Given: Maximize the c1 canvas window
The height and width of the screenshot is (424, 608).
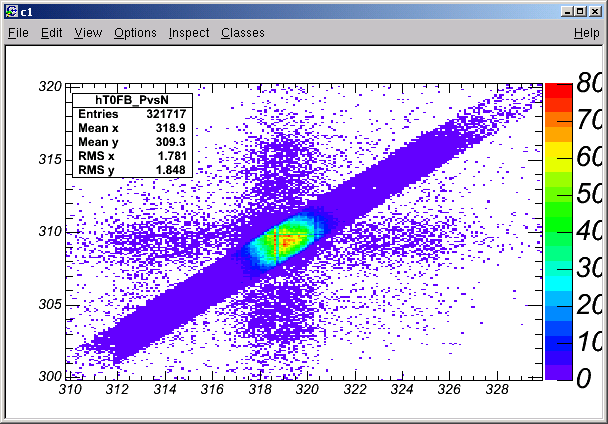Looking at the screenshot, I should click(x=580, y=12).
